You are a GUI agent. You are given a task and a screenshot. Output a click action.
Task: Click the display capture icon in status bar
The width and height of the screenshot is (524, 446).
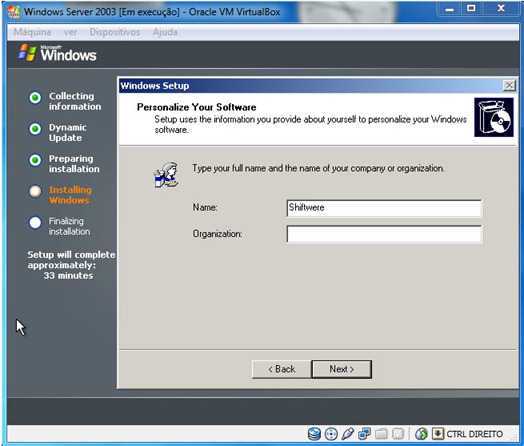[398, 434]
